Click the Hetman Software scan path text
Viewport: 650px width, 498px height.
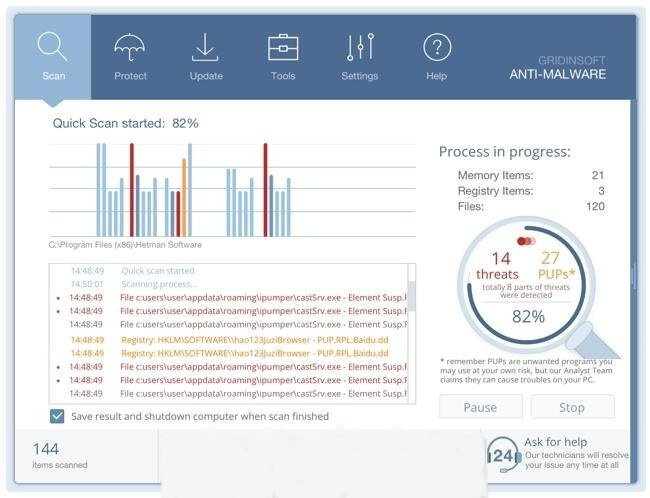[x=125, y=245]
